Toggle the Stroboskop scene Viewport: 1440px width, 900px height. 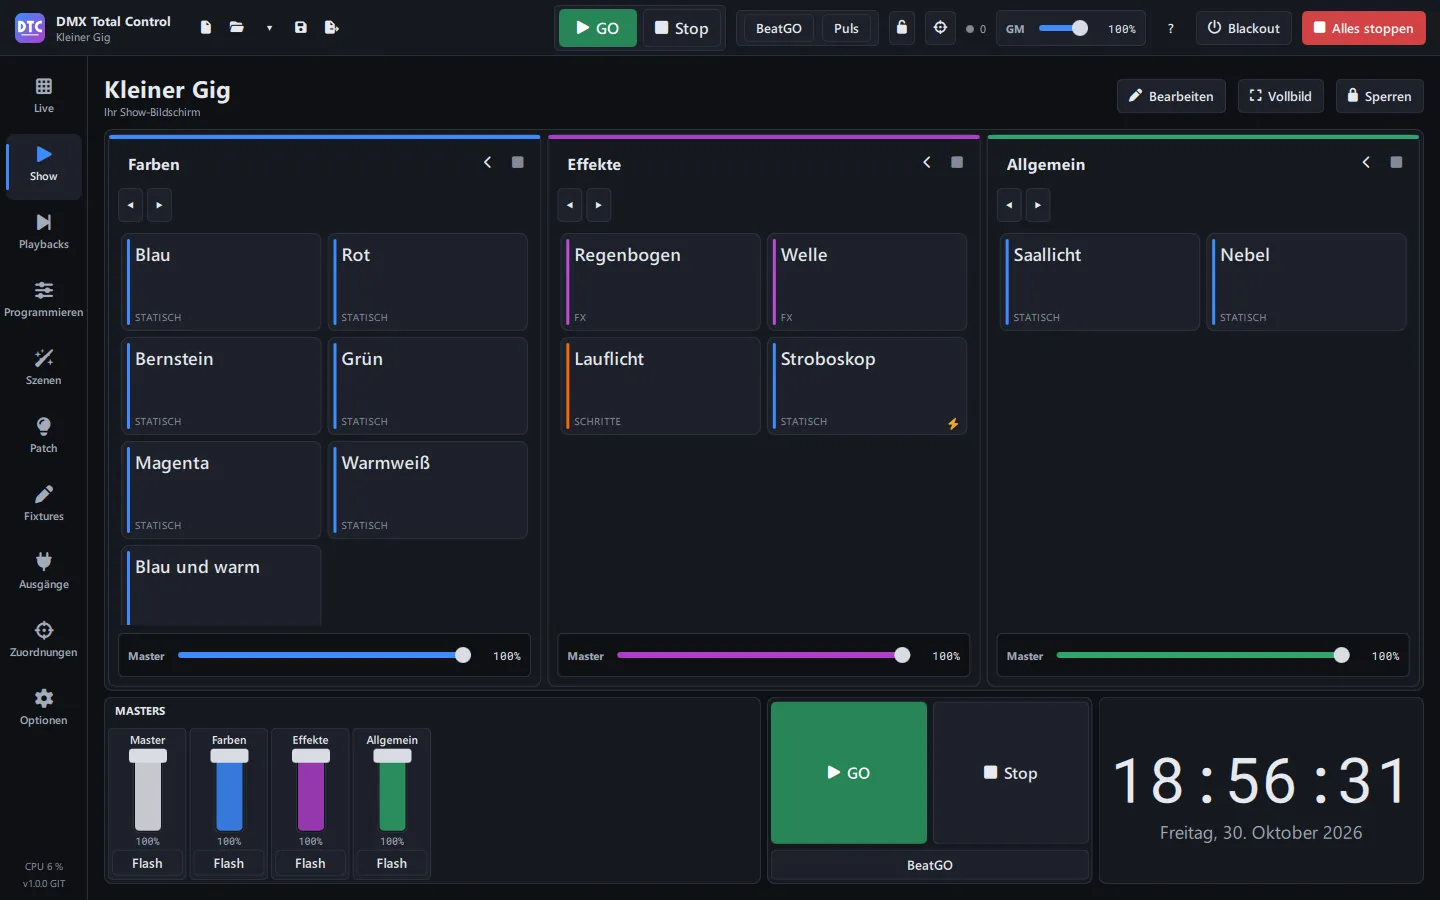click(867, 386)
